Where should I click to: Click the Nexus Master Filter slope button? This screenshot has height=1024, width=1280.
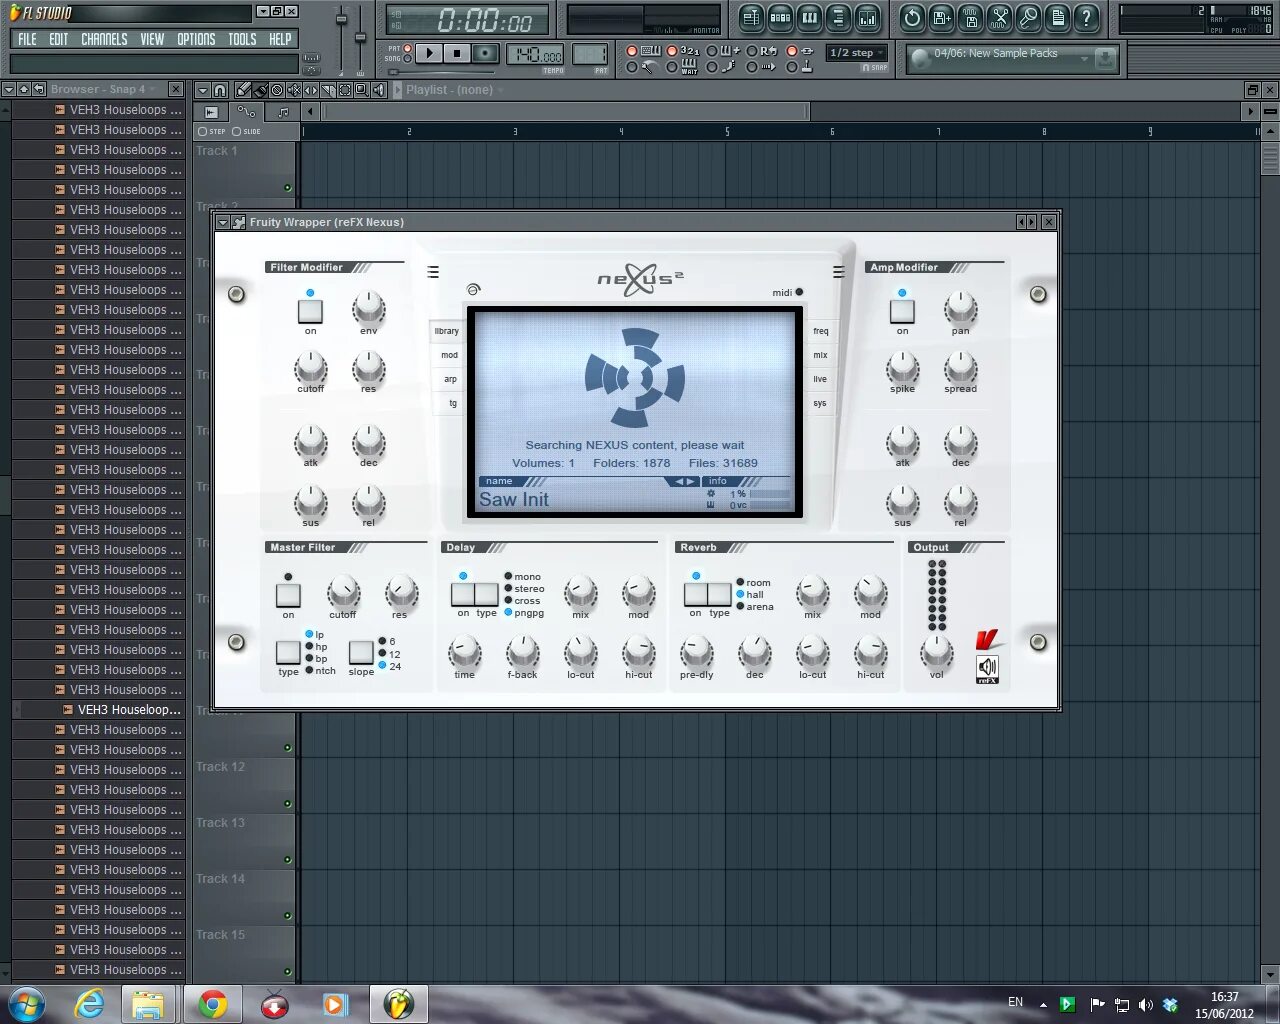point(361,652)
